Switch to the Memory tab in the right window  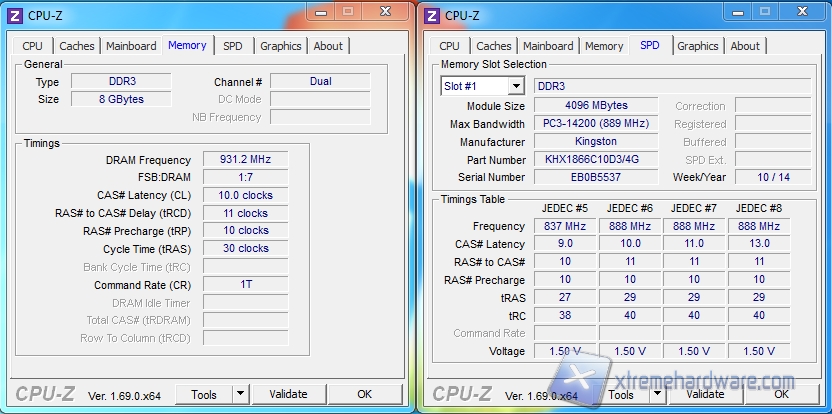[x=604, y=46]
